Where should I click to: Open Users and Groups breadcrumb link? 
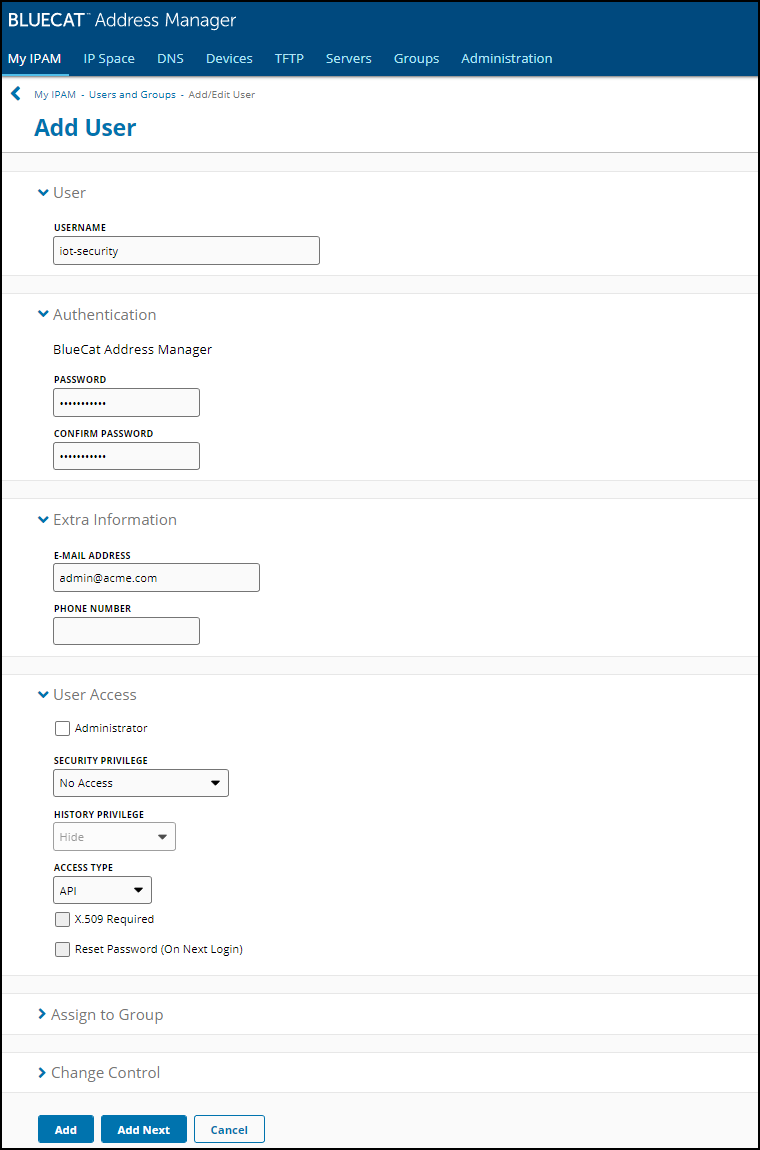pos(132,95)
